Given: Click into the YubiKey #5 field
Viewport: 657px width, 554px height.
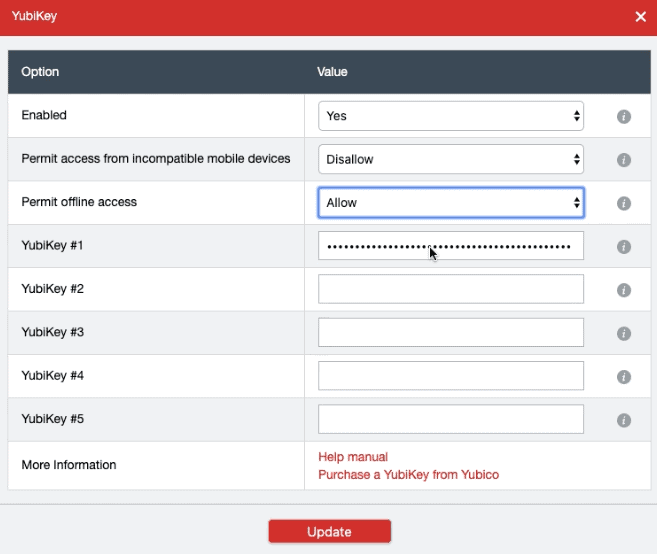Looking at the screenshot, I should pyautogui.click(x=451, y=419).
